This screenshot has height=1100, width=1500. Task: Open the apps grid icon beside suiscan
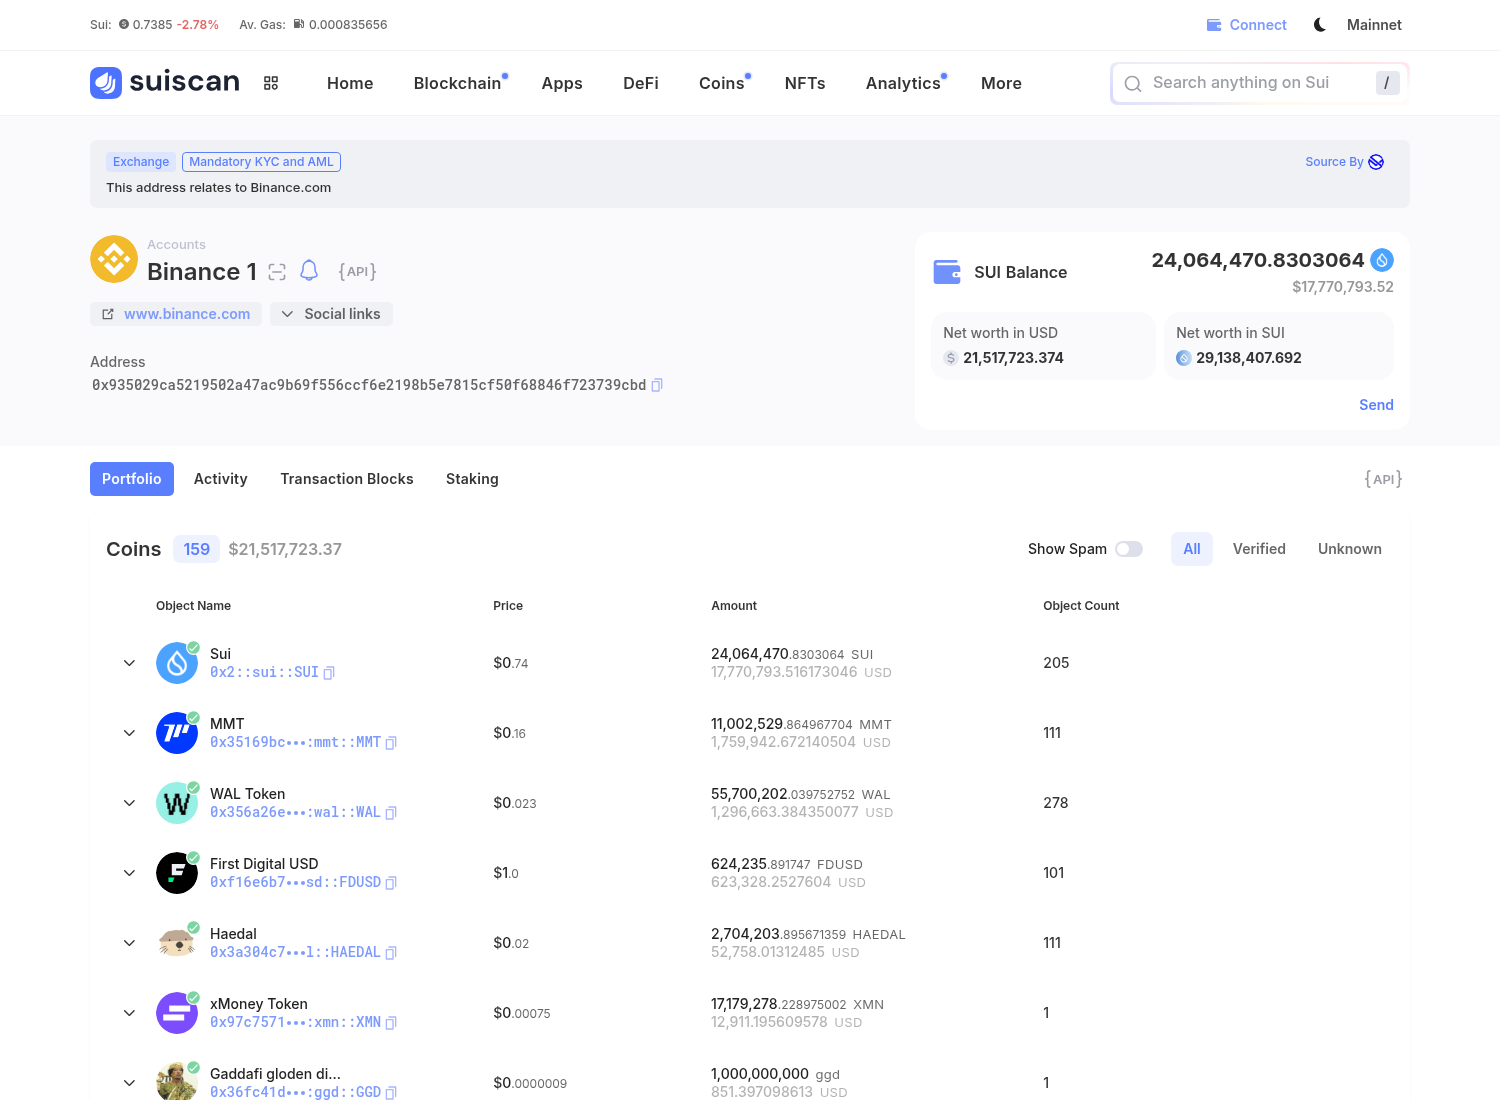[271, 83]
